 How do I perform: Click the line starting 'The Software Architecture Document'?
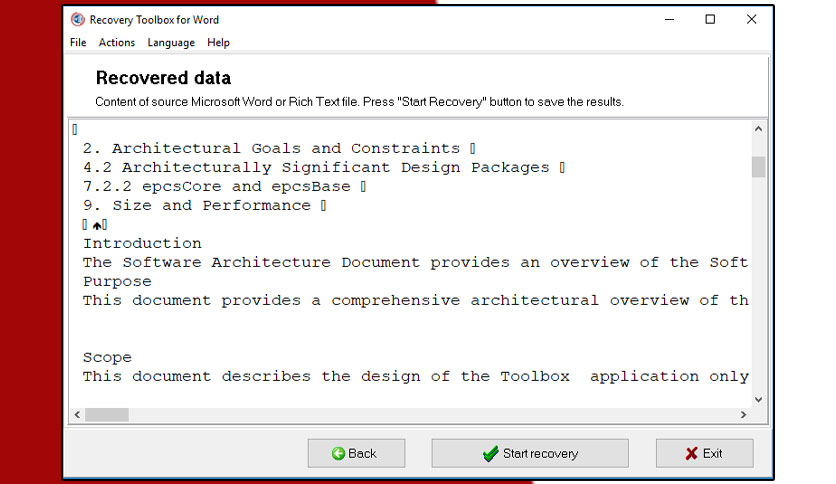click(x=415, y=263)
